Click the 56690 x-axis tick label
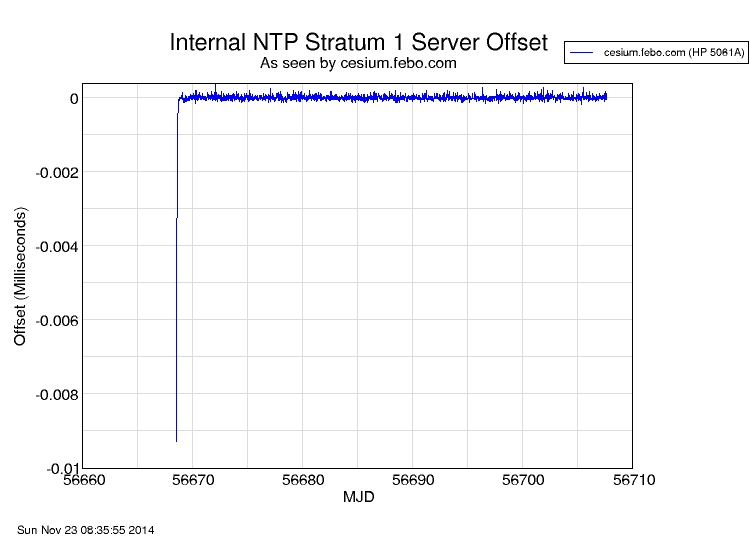 pyautogui.click(x=413, y=480)
